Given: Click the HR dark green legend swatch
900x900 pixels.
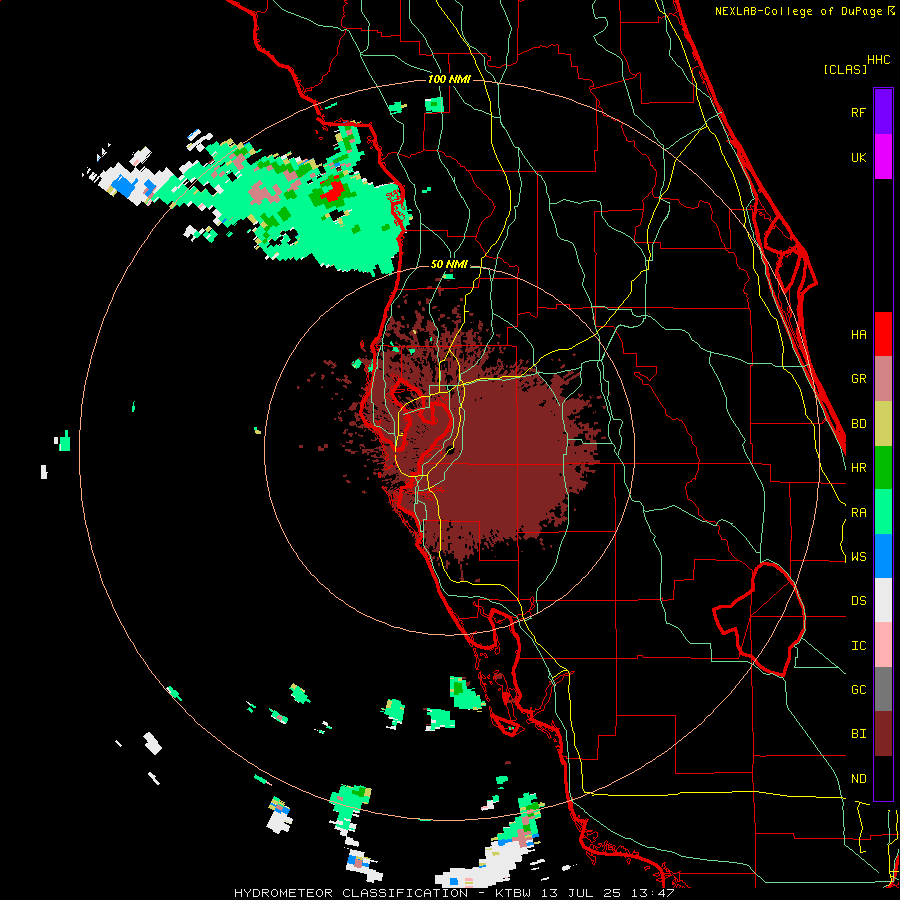Looking at the screenshot, I should [883, 468].
